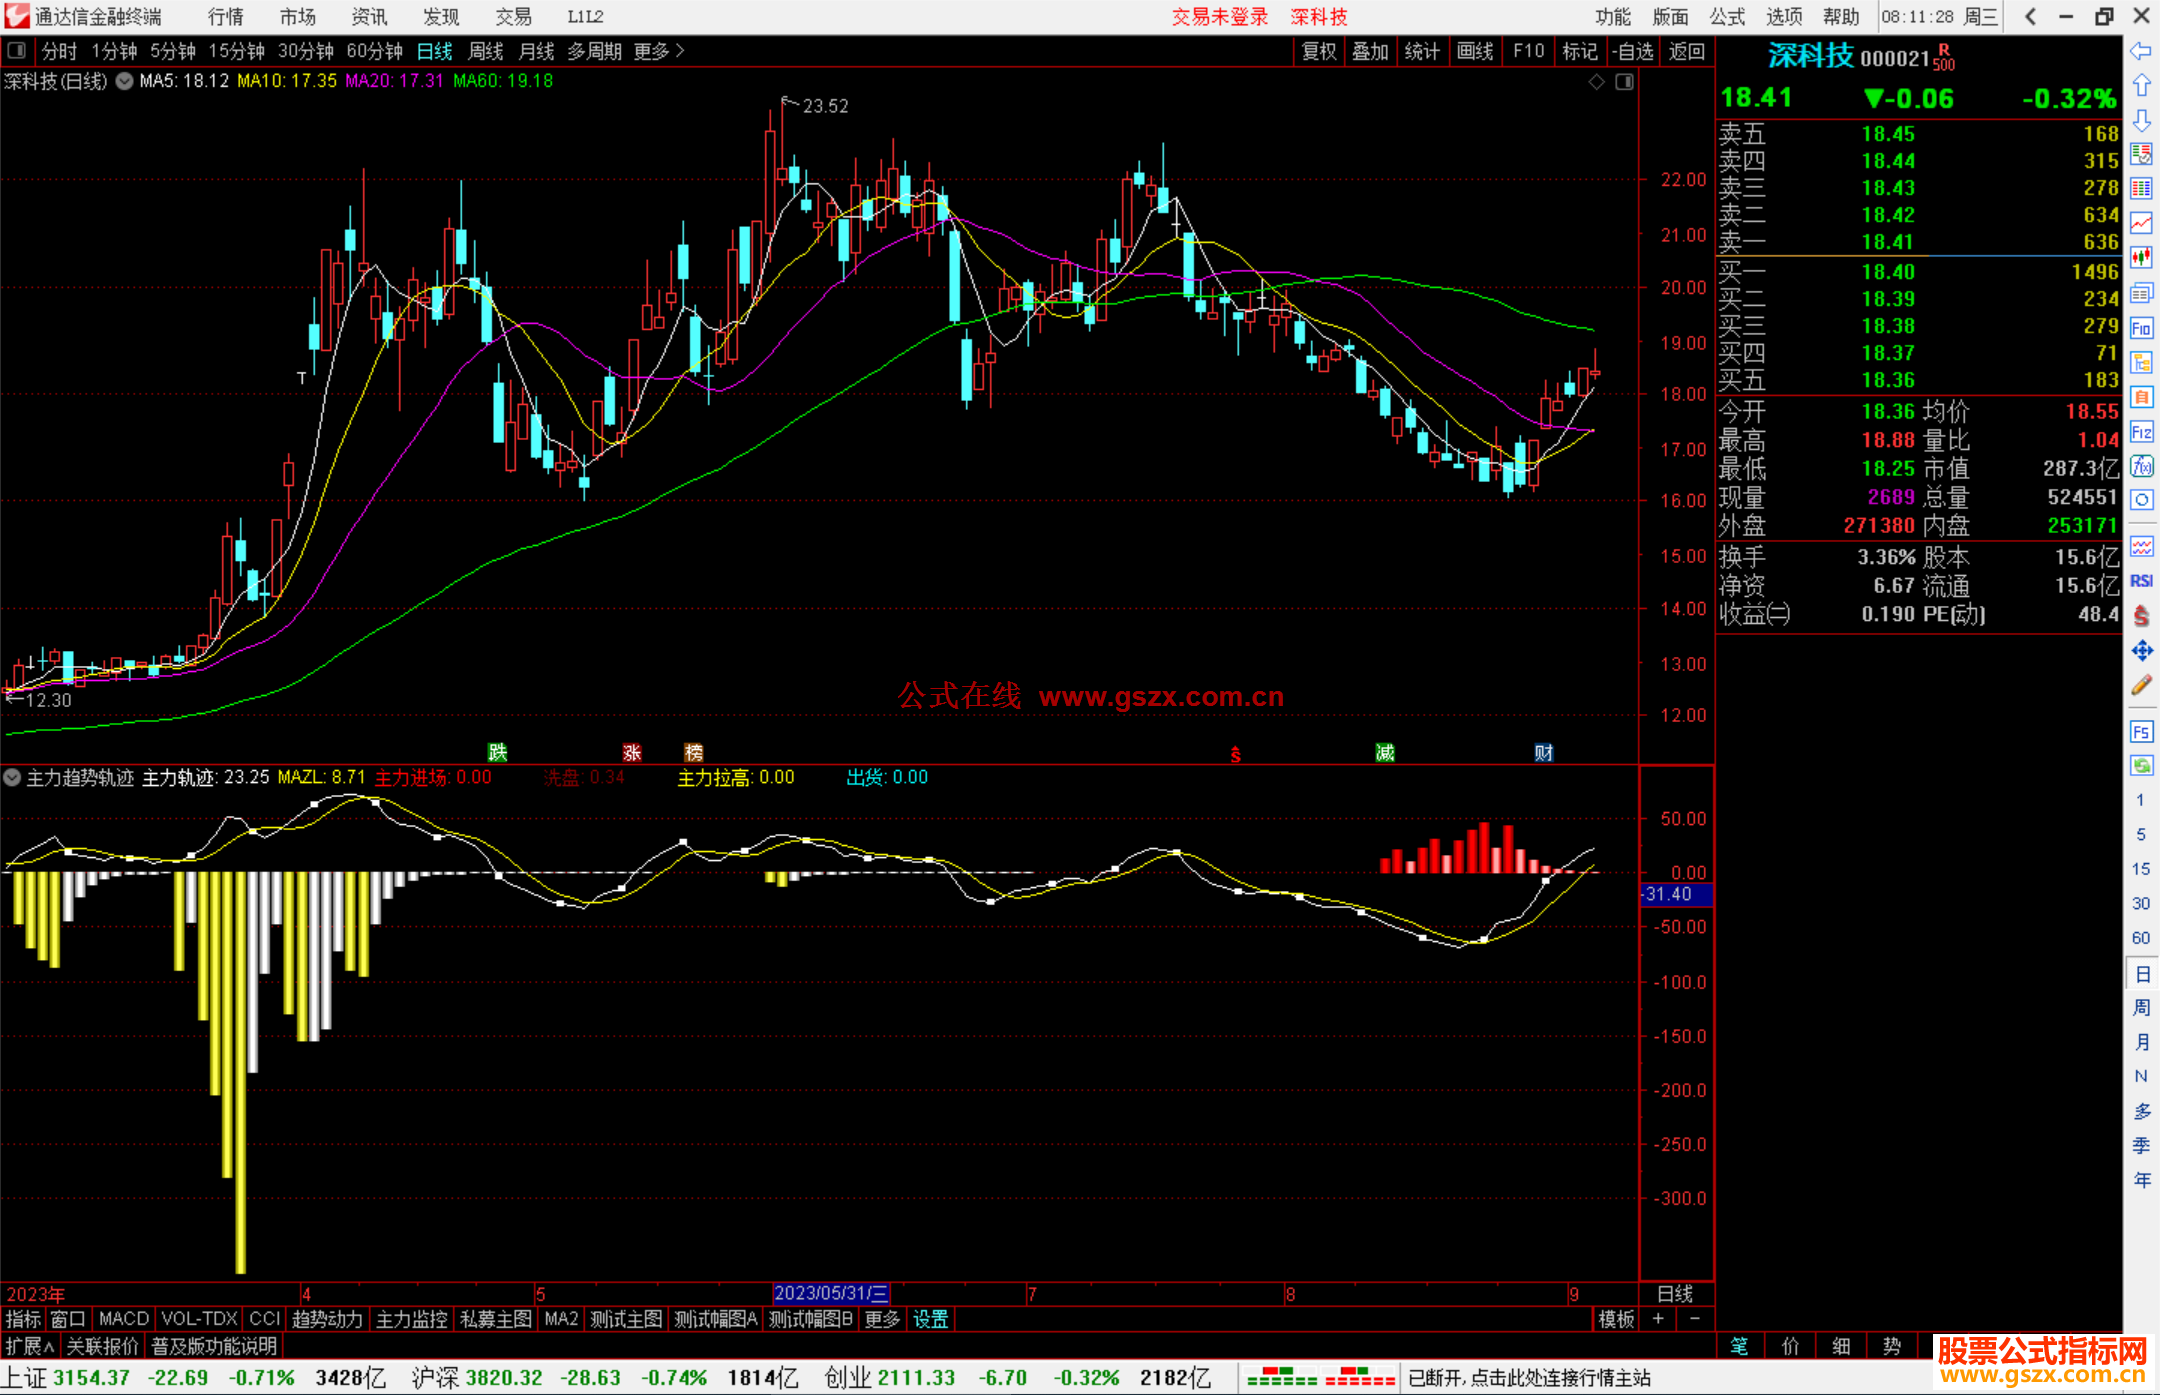Click the candlestick chart sidebar icon

tap(2141, 257)
